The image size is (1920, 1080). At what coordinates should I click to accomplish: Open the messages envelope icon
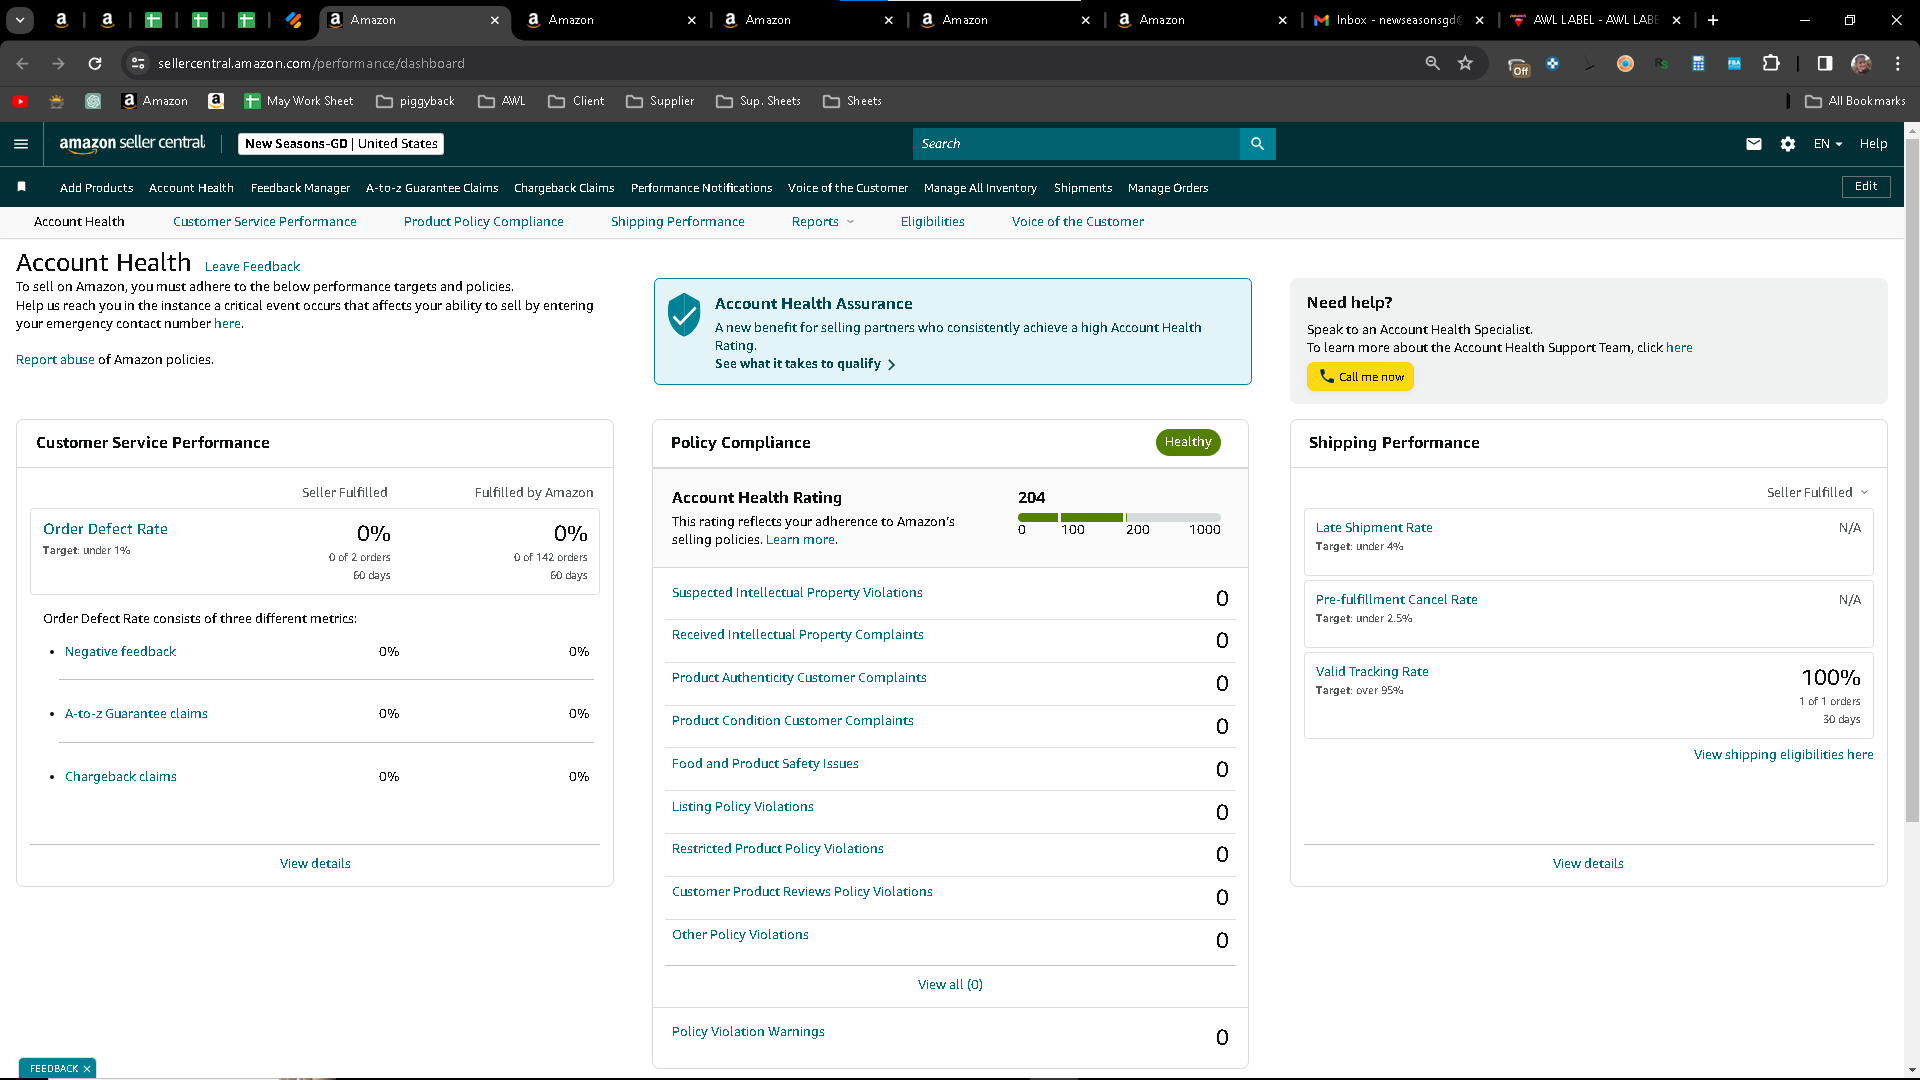(x=1753, y=144)
